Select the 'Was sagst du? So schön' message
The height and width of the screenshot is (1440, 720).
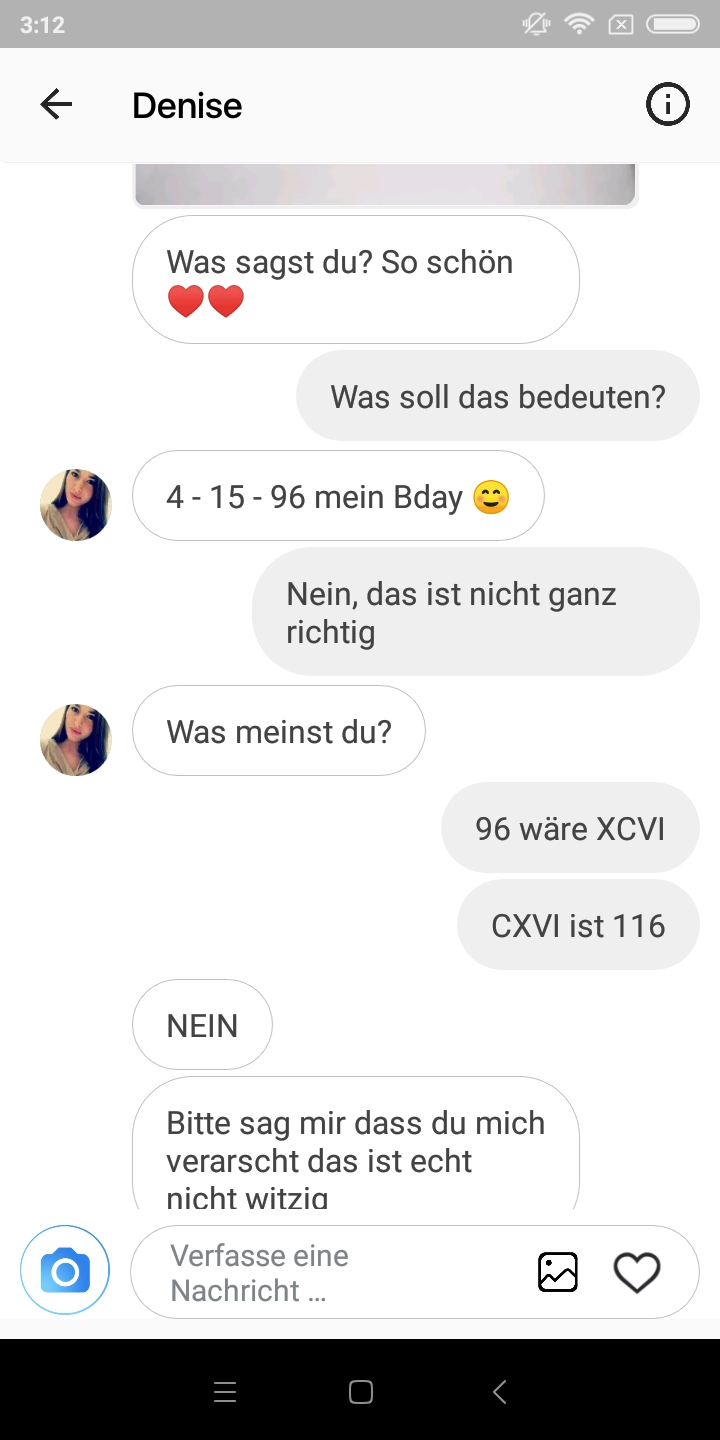[x=356, y=280]
